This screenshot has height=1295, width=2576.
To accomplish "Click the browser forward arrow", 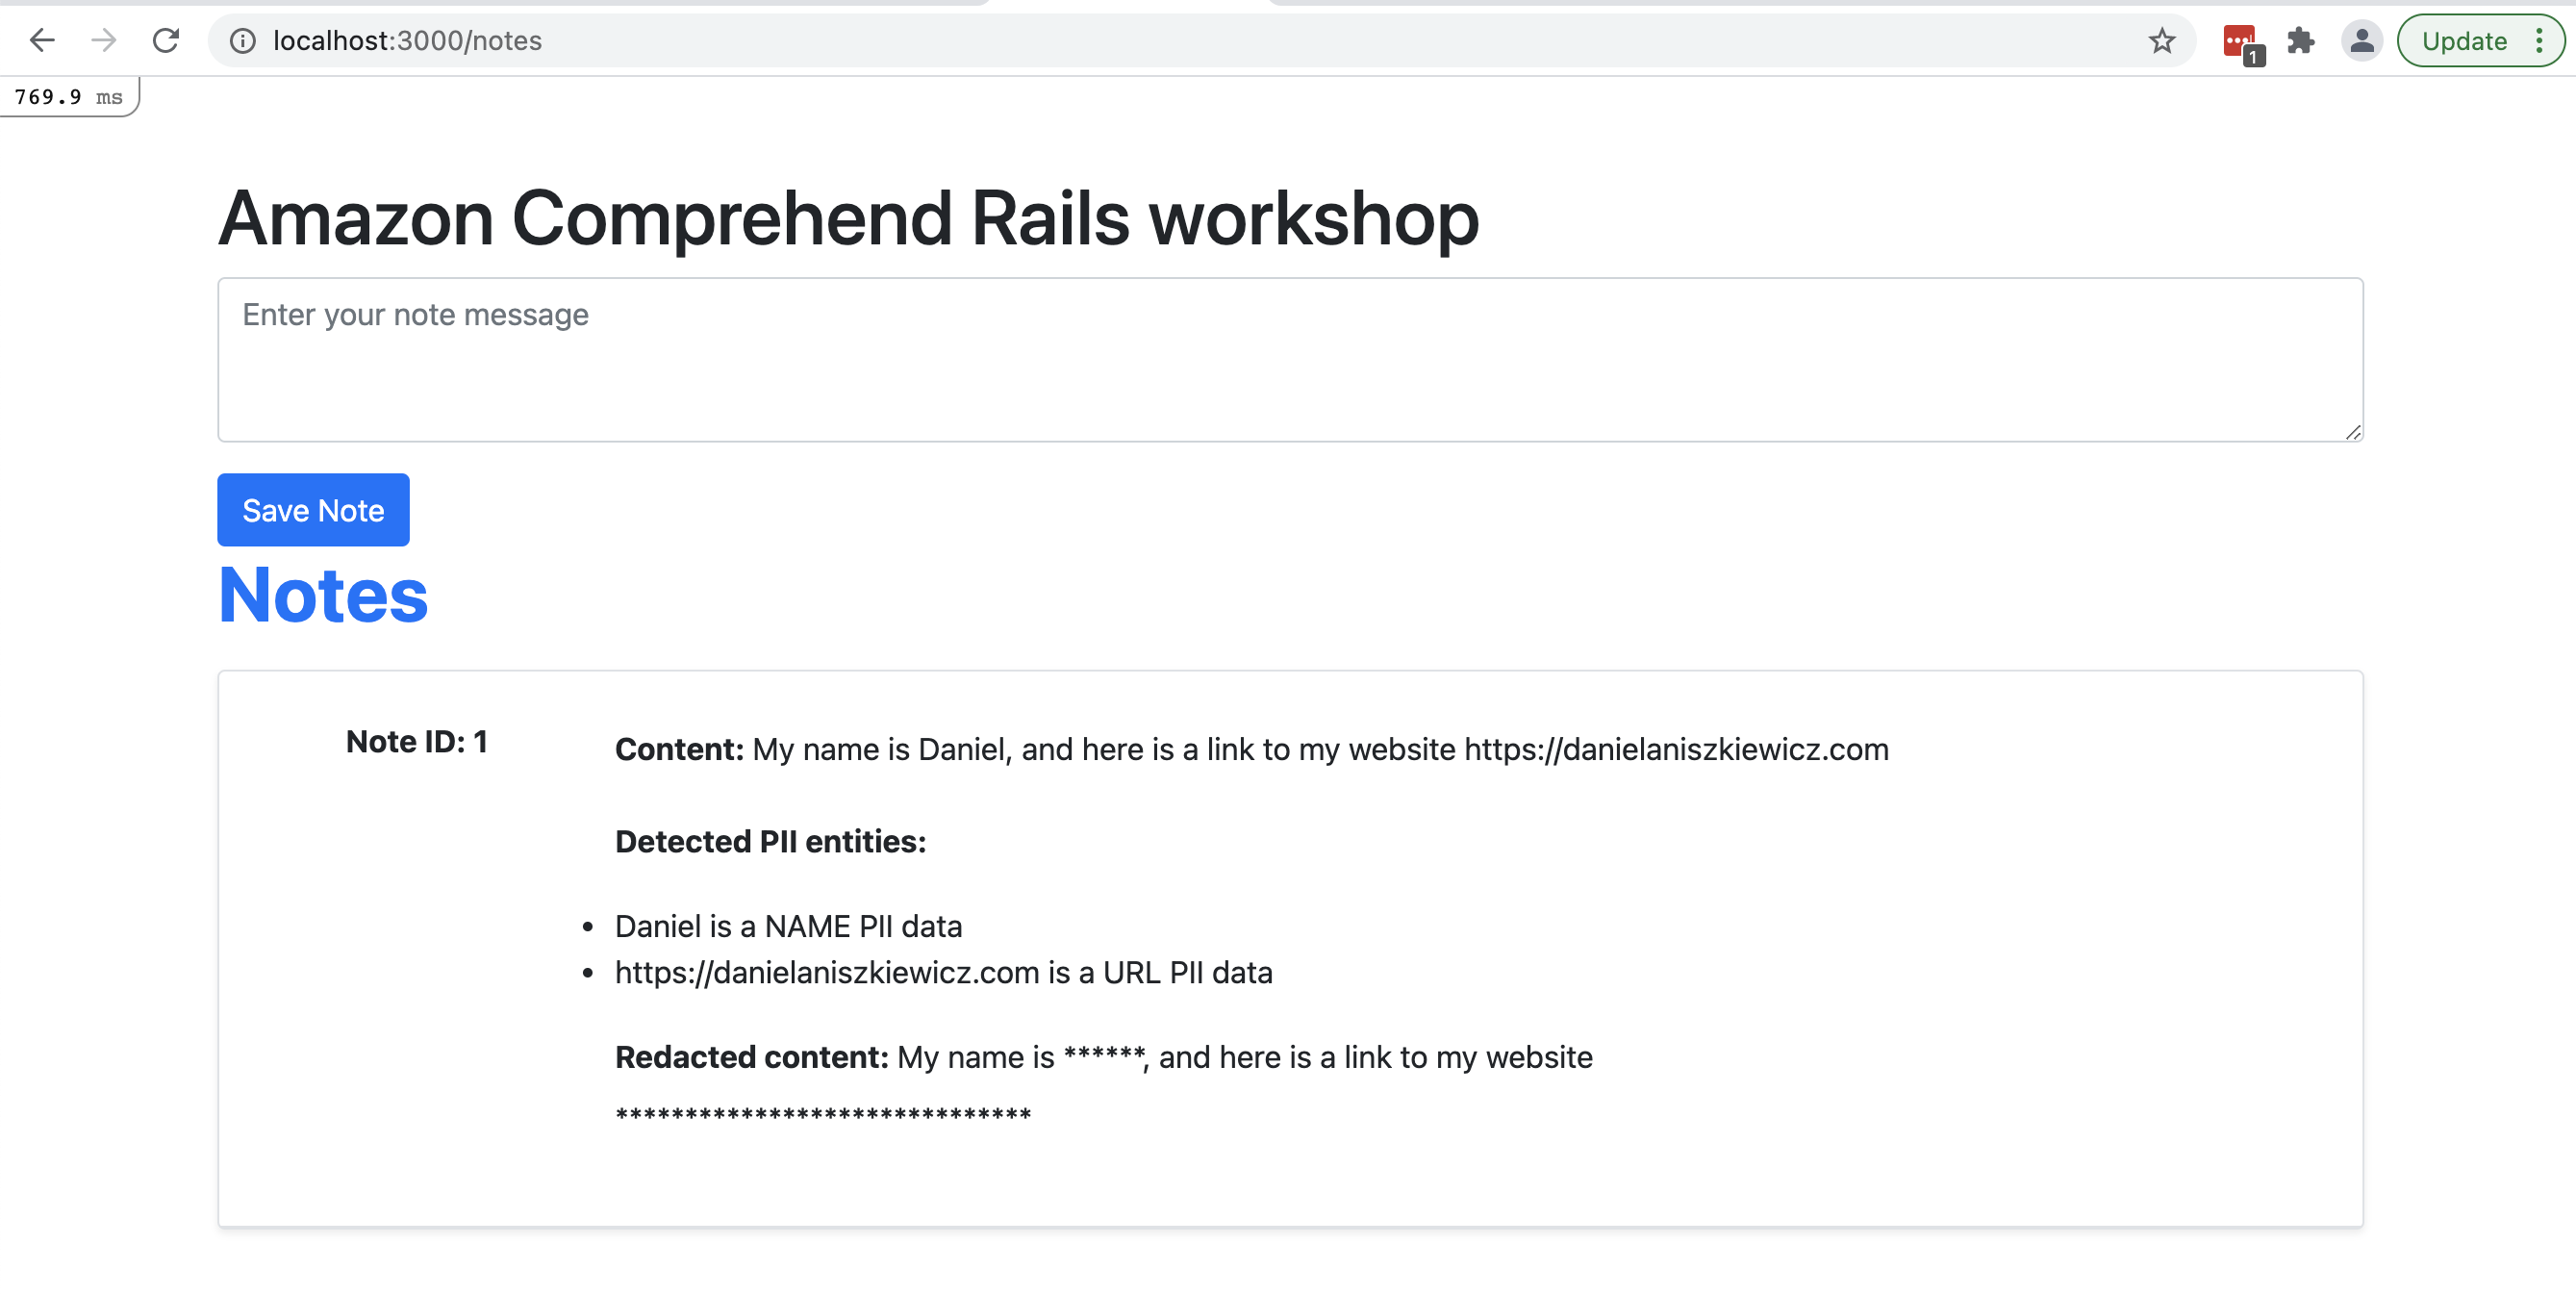I will click(103, 41).
